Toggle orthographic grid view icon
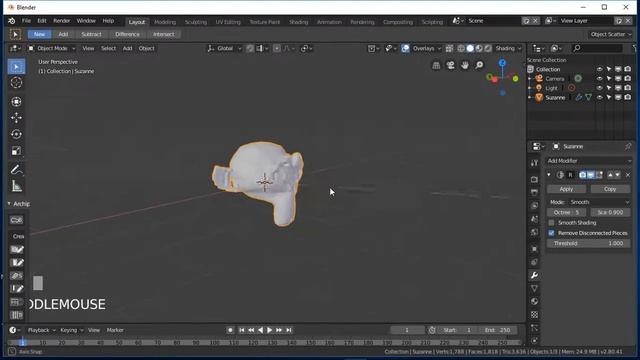This screenshot has width=640, height=360. click(436, 65)
